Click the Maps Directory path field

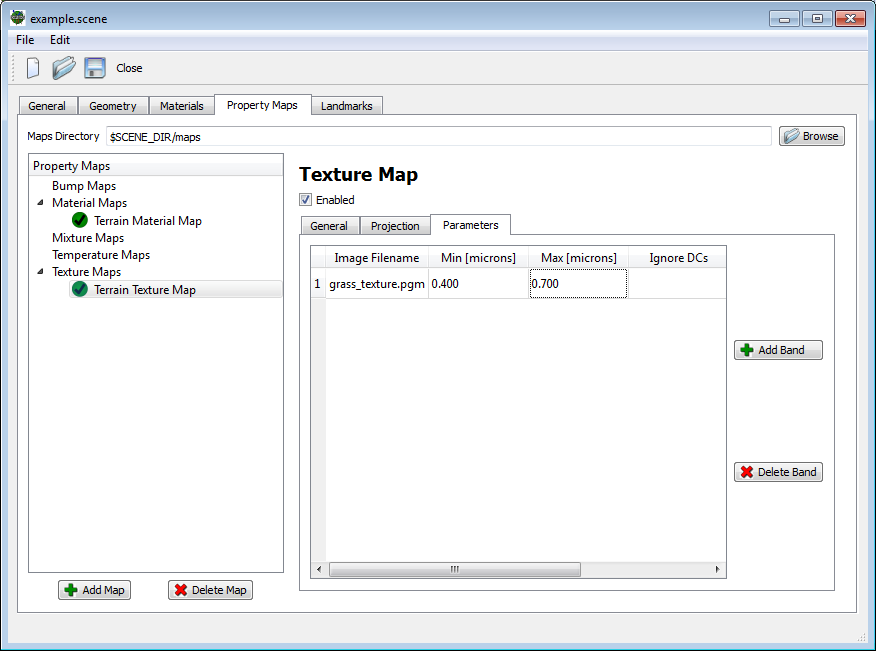coord(438,136)
